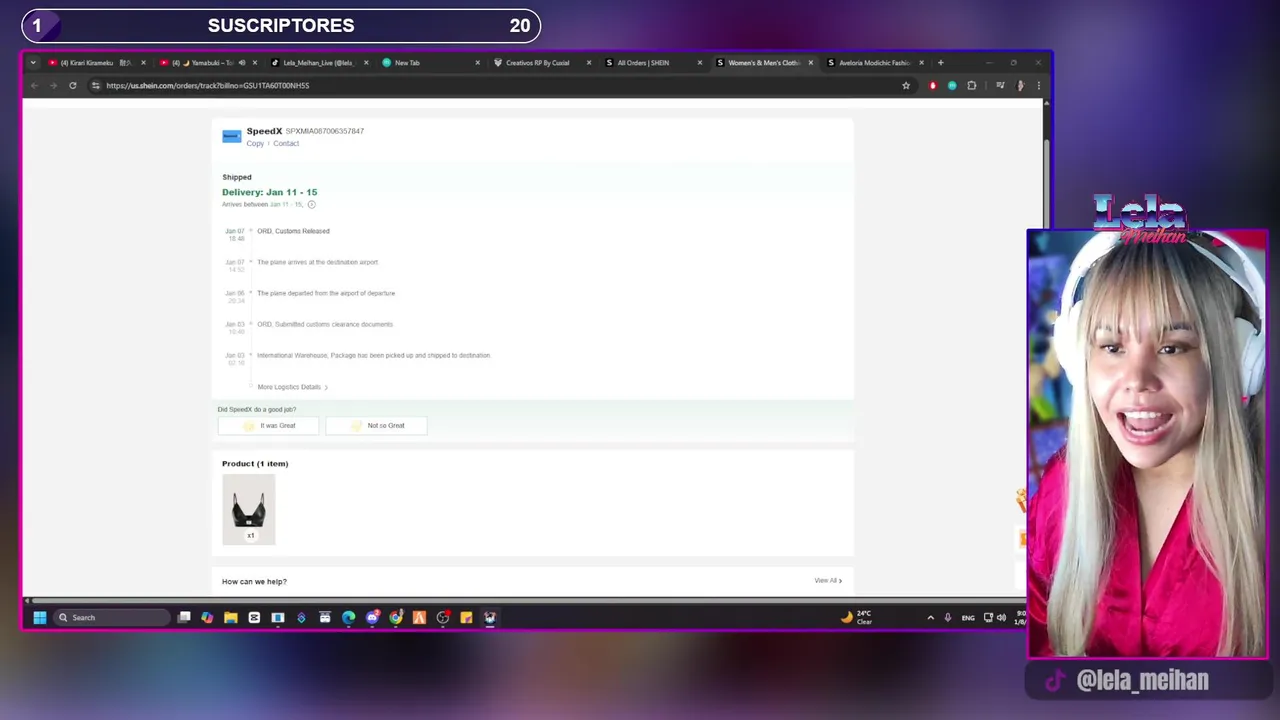This screenshot has height=720, width=1280.
Task: Select 'The plane arrives at the destination airport'
Action: click(x=317, y=262)
